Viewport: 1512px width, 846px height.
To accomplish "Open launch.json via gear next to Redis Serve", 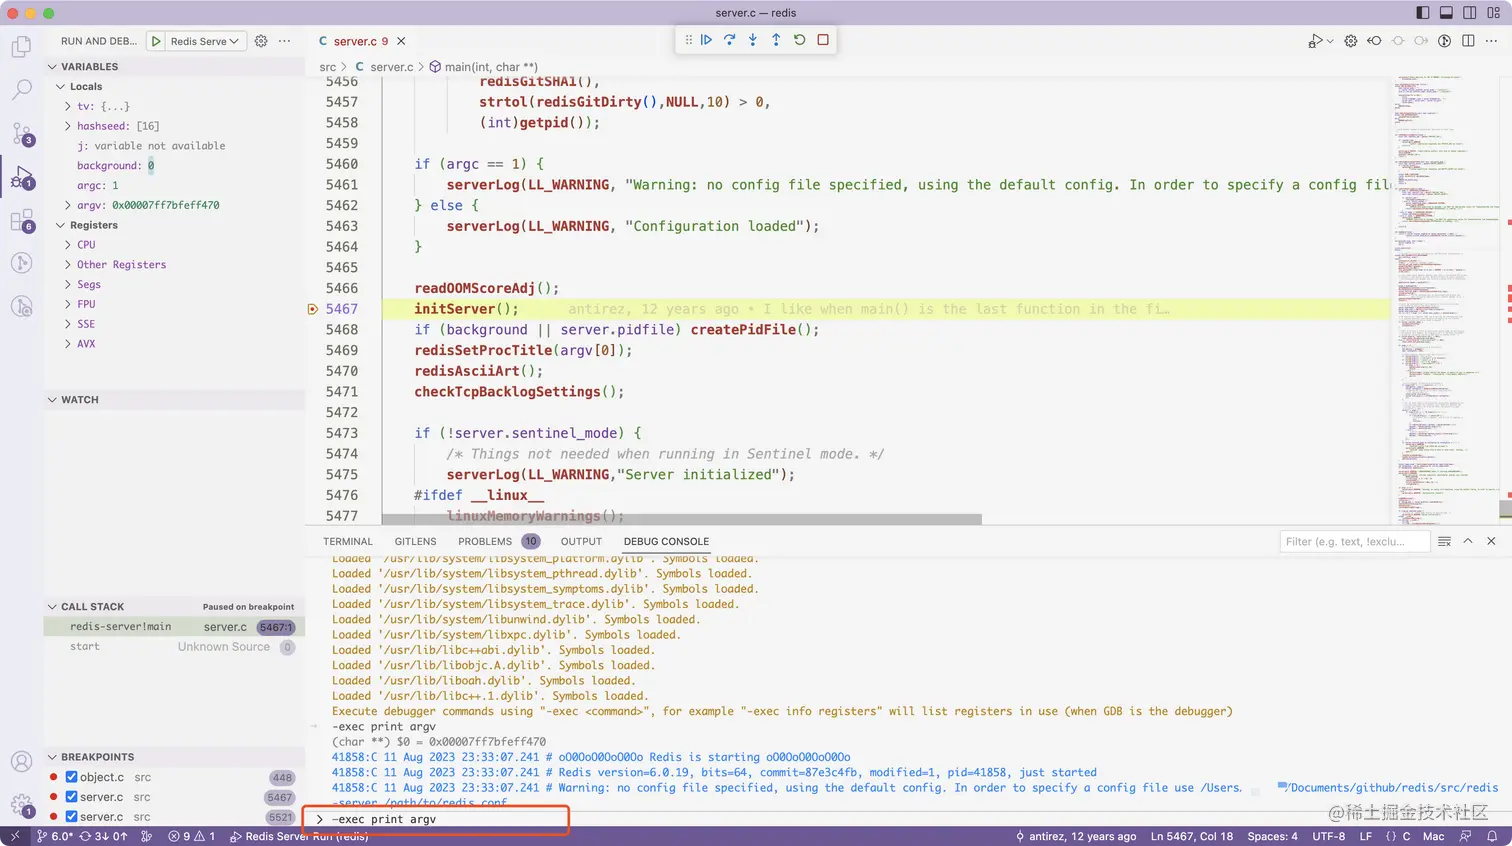I will pos(261,41).
